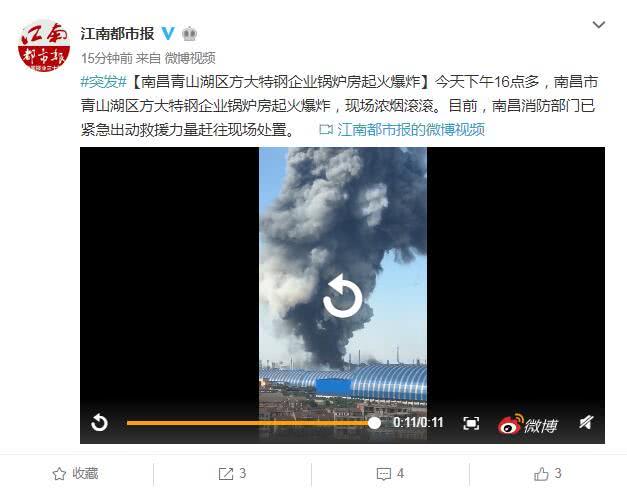The height and width of the screenshot is (492, 627).
Task: Click the crown membership icon
Action: 190,34
